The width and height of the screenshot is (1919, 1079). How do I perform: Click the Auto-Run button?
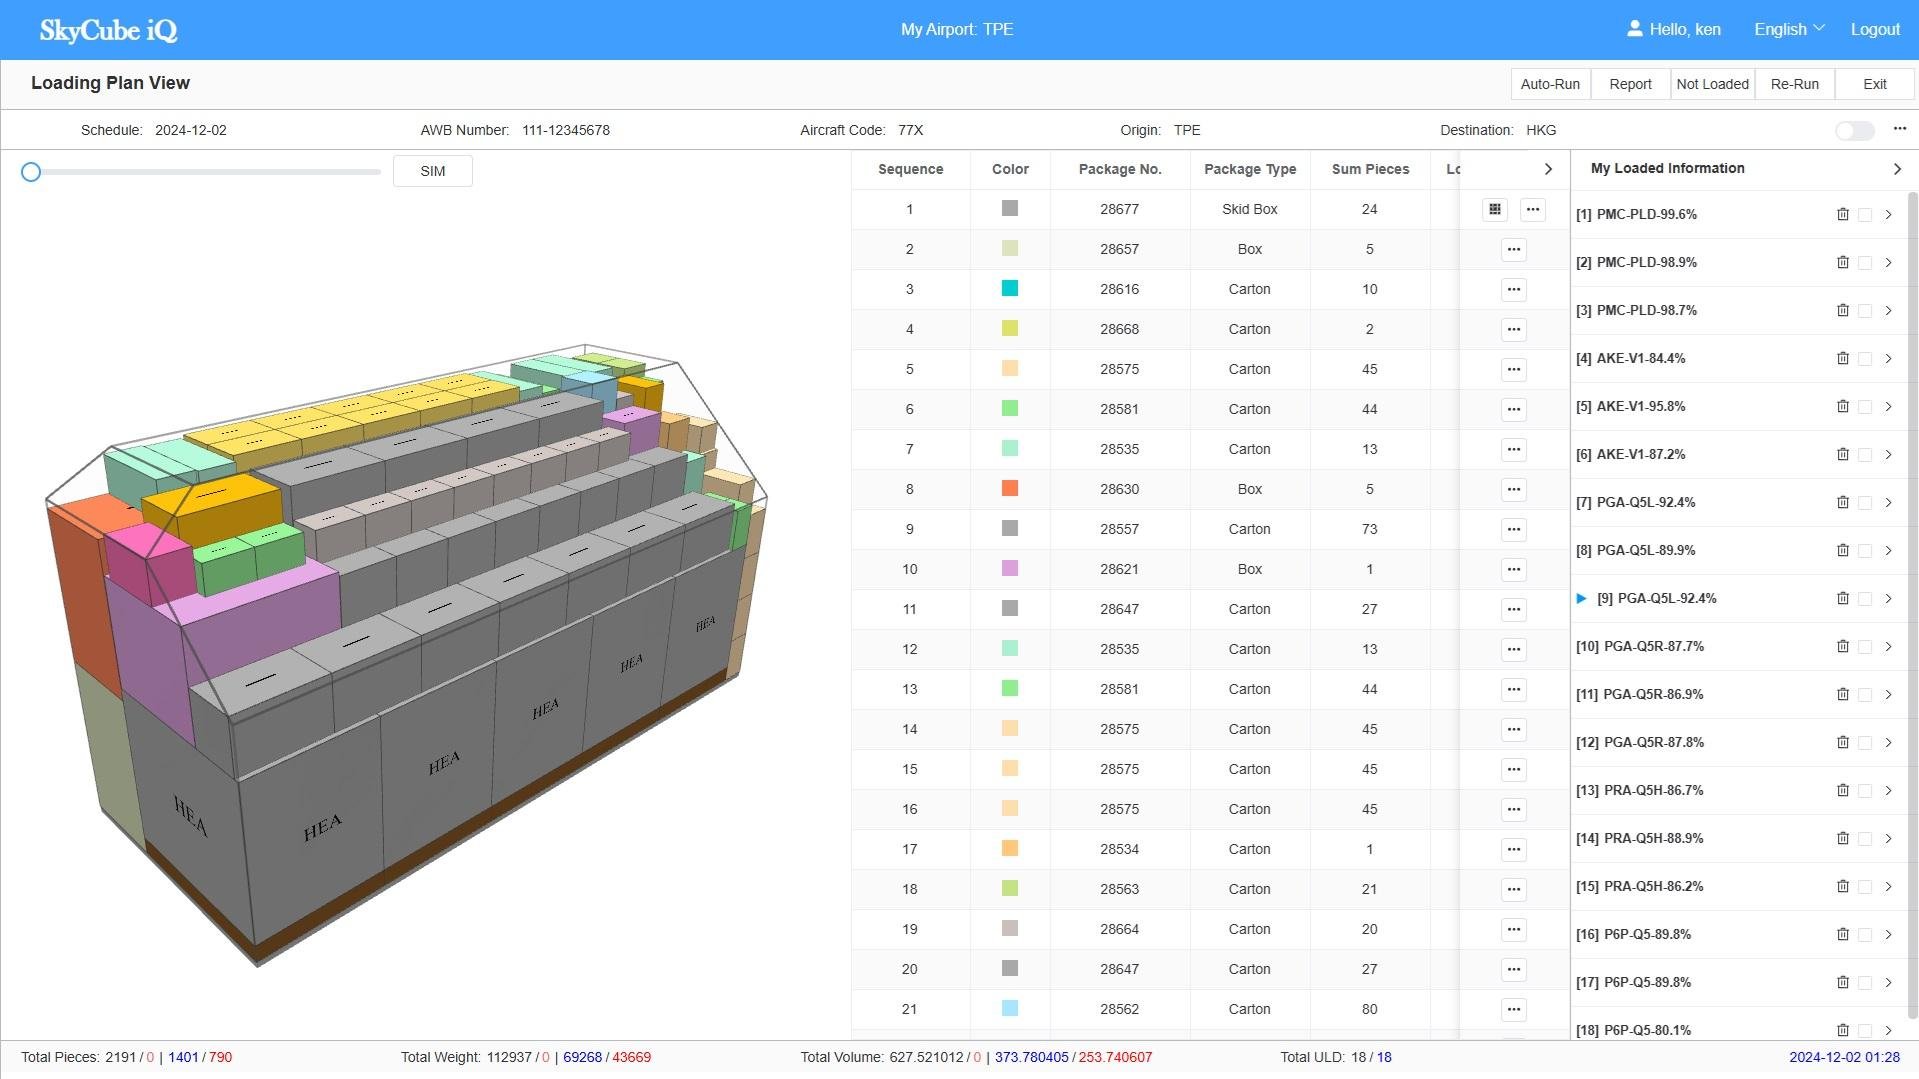click(1550, 84)
